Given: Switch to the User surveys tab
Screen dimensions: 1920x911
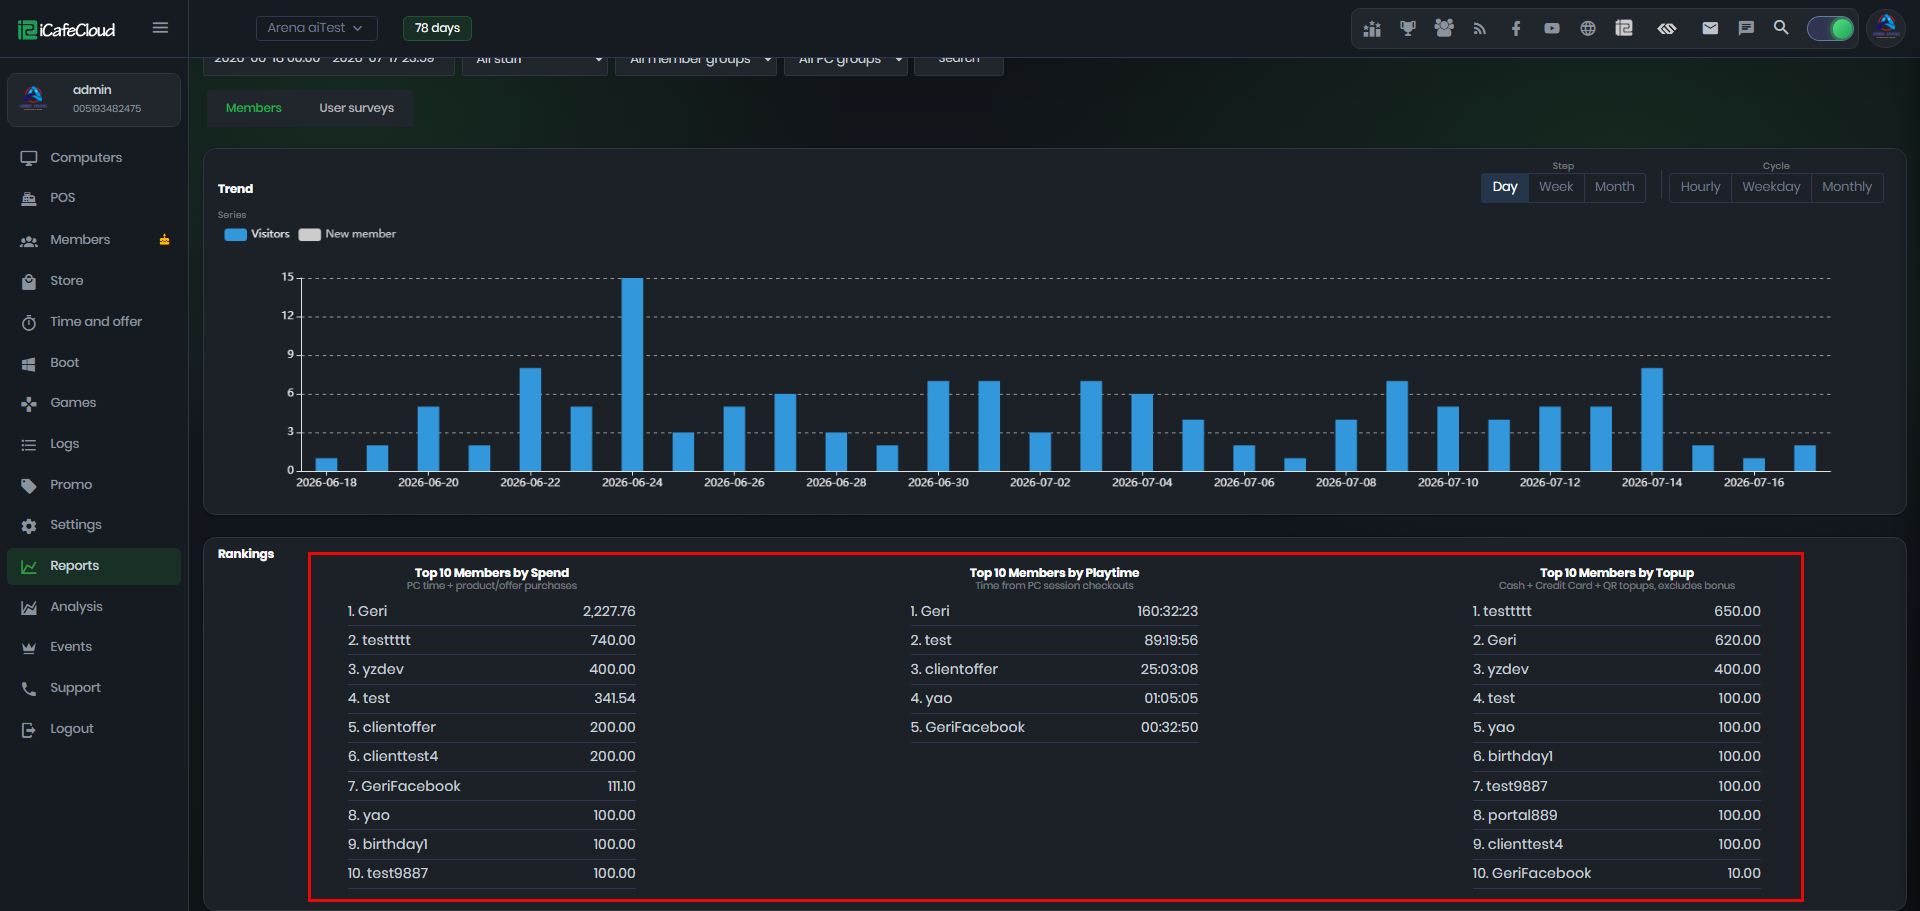Looking at the screenshot, I should [356, 108].
